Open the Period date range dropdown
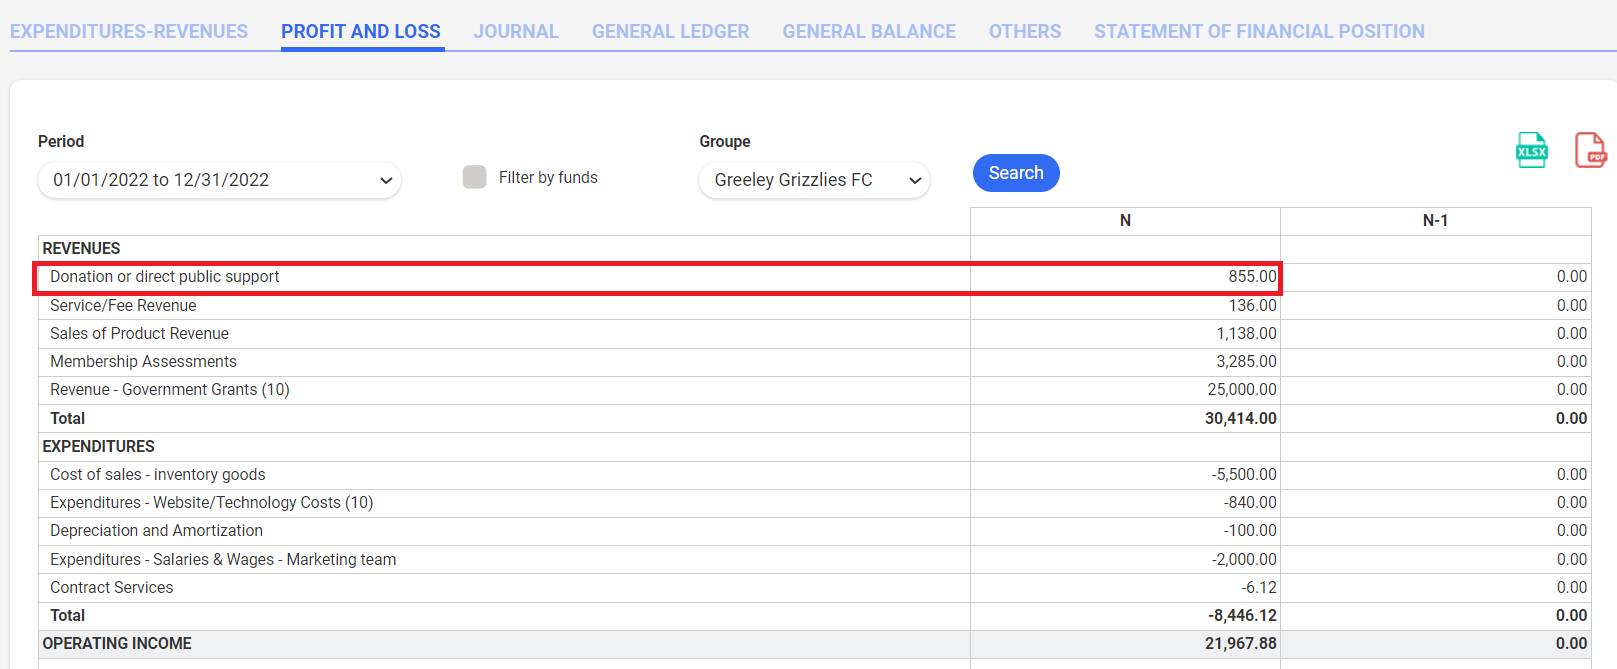1617x669 pixels. (220, 180)
